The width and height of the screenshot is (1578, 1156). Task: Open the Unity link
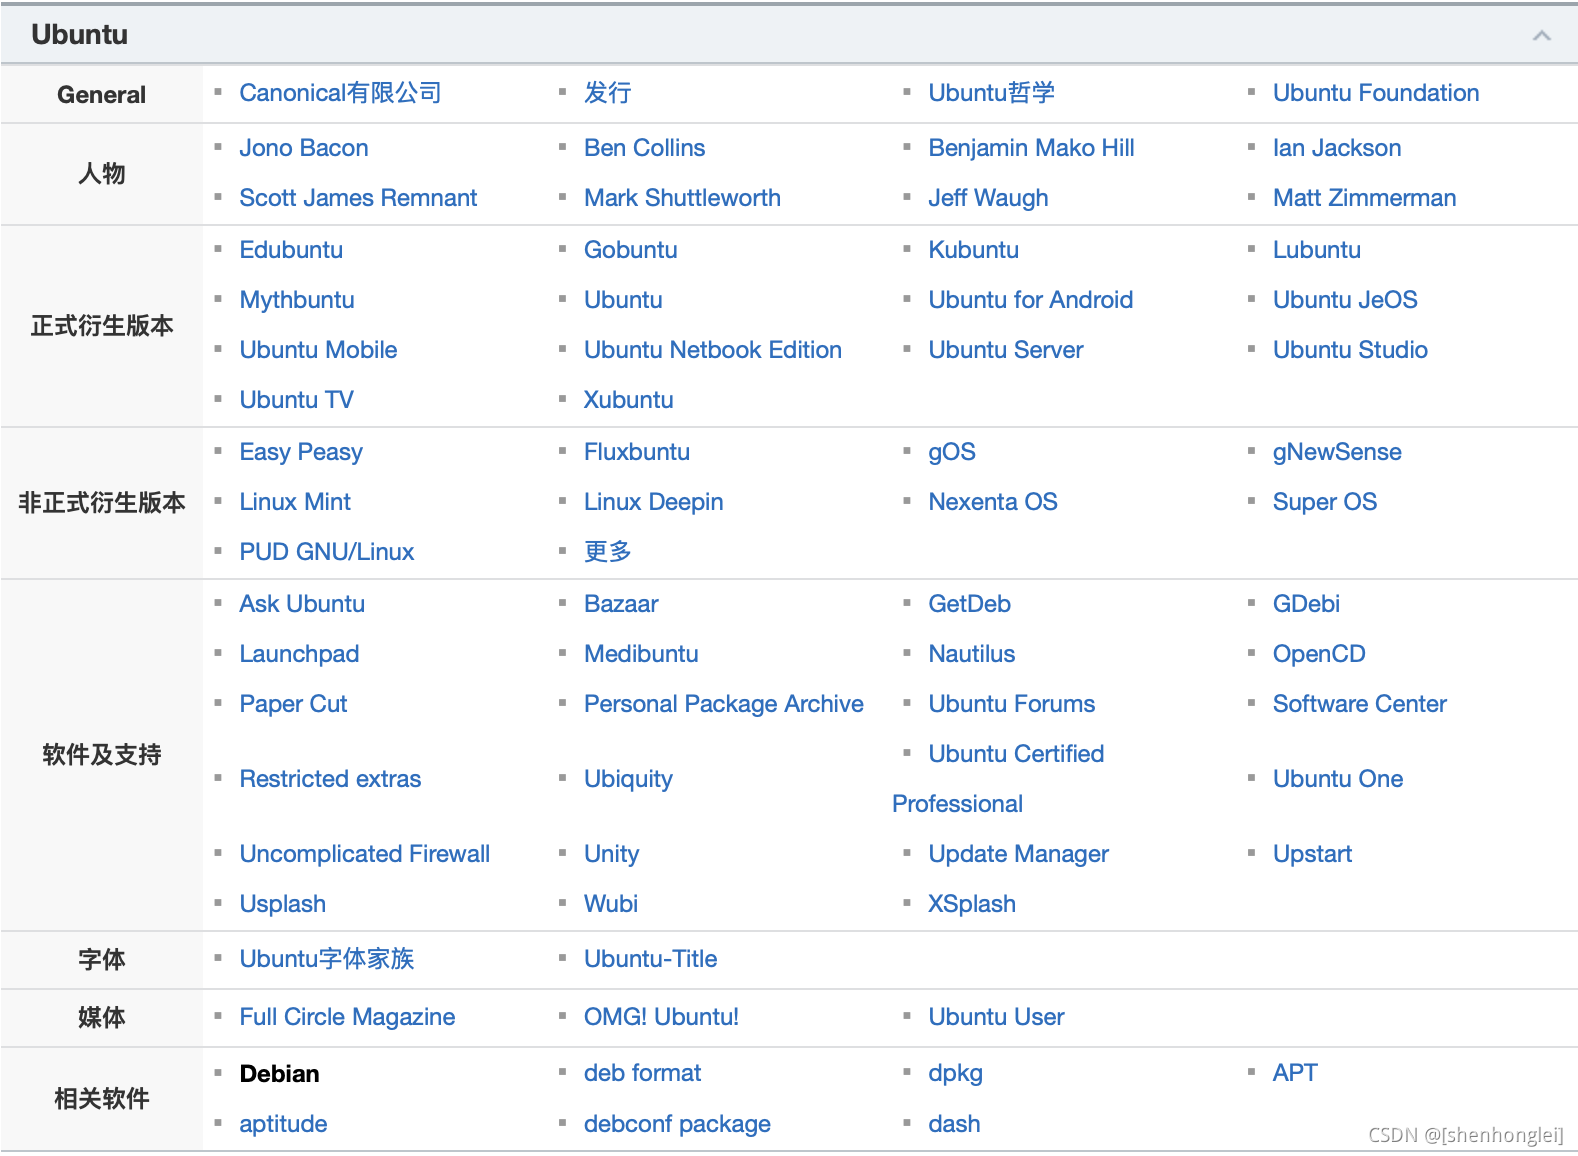pos(612,854)
